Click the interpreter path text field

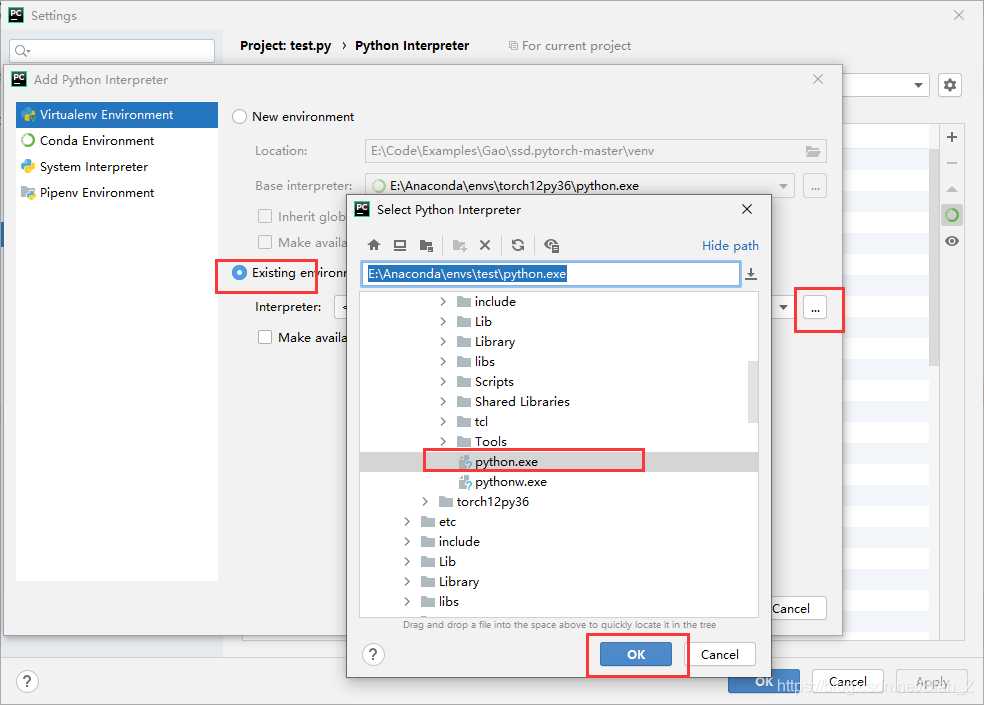pos(550,274)
